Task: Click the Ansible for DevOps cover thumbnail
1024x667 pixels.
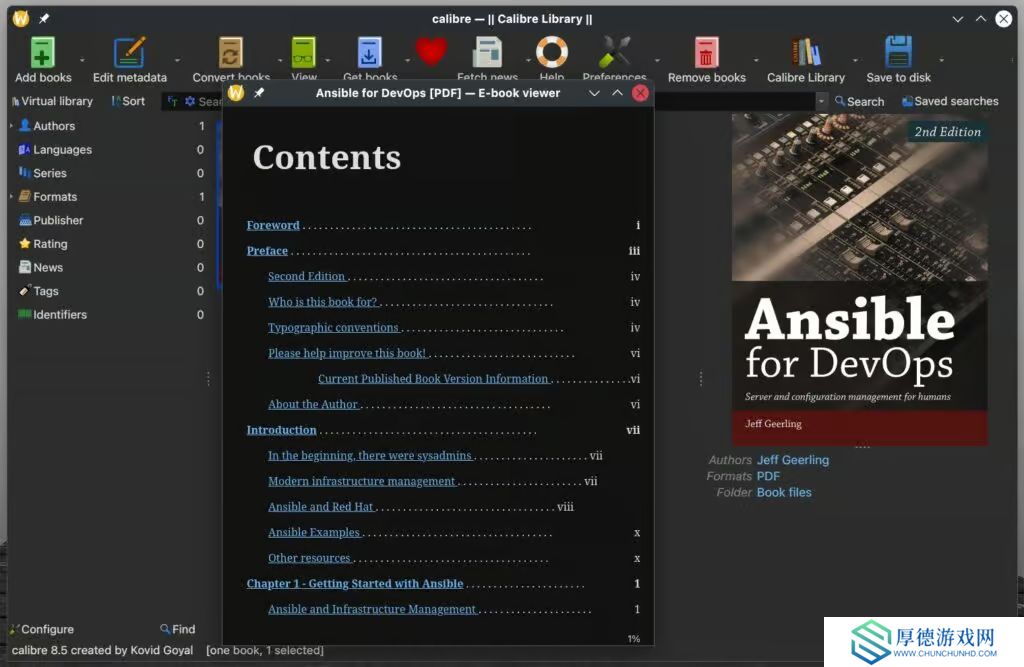Action: tap(859, 280)
